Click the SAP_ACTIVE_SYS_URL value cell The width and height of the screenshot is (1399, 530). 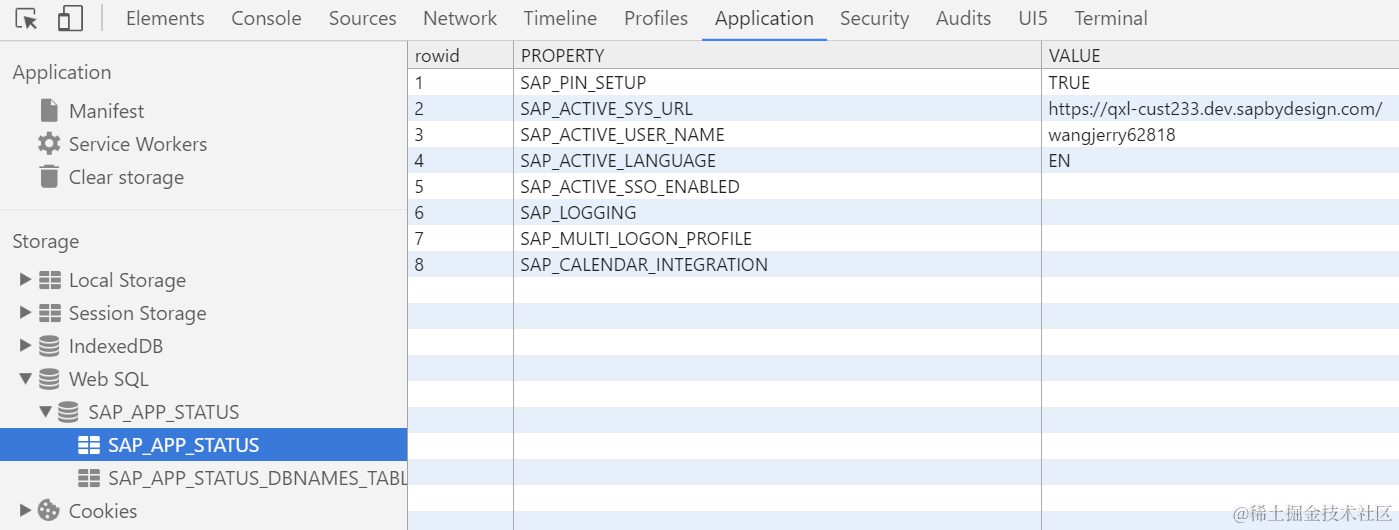1215,109
